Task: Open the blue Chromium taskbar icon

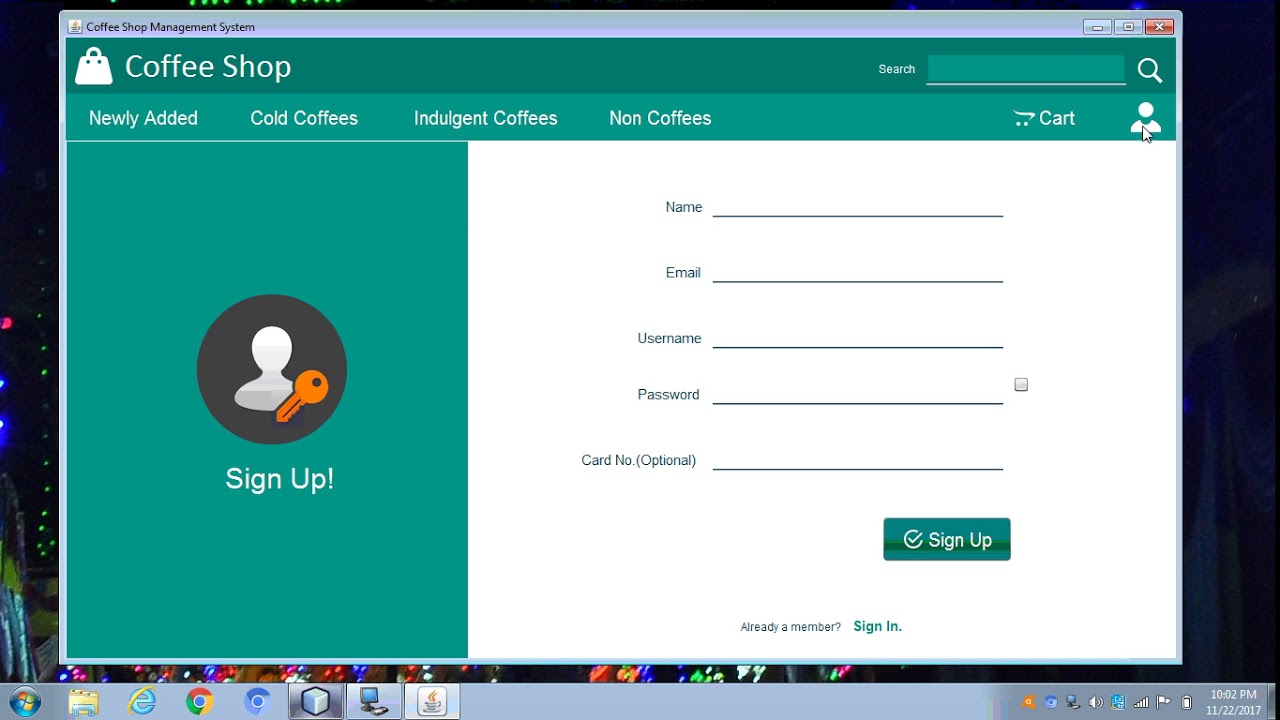Action: [258, 703]
